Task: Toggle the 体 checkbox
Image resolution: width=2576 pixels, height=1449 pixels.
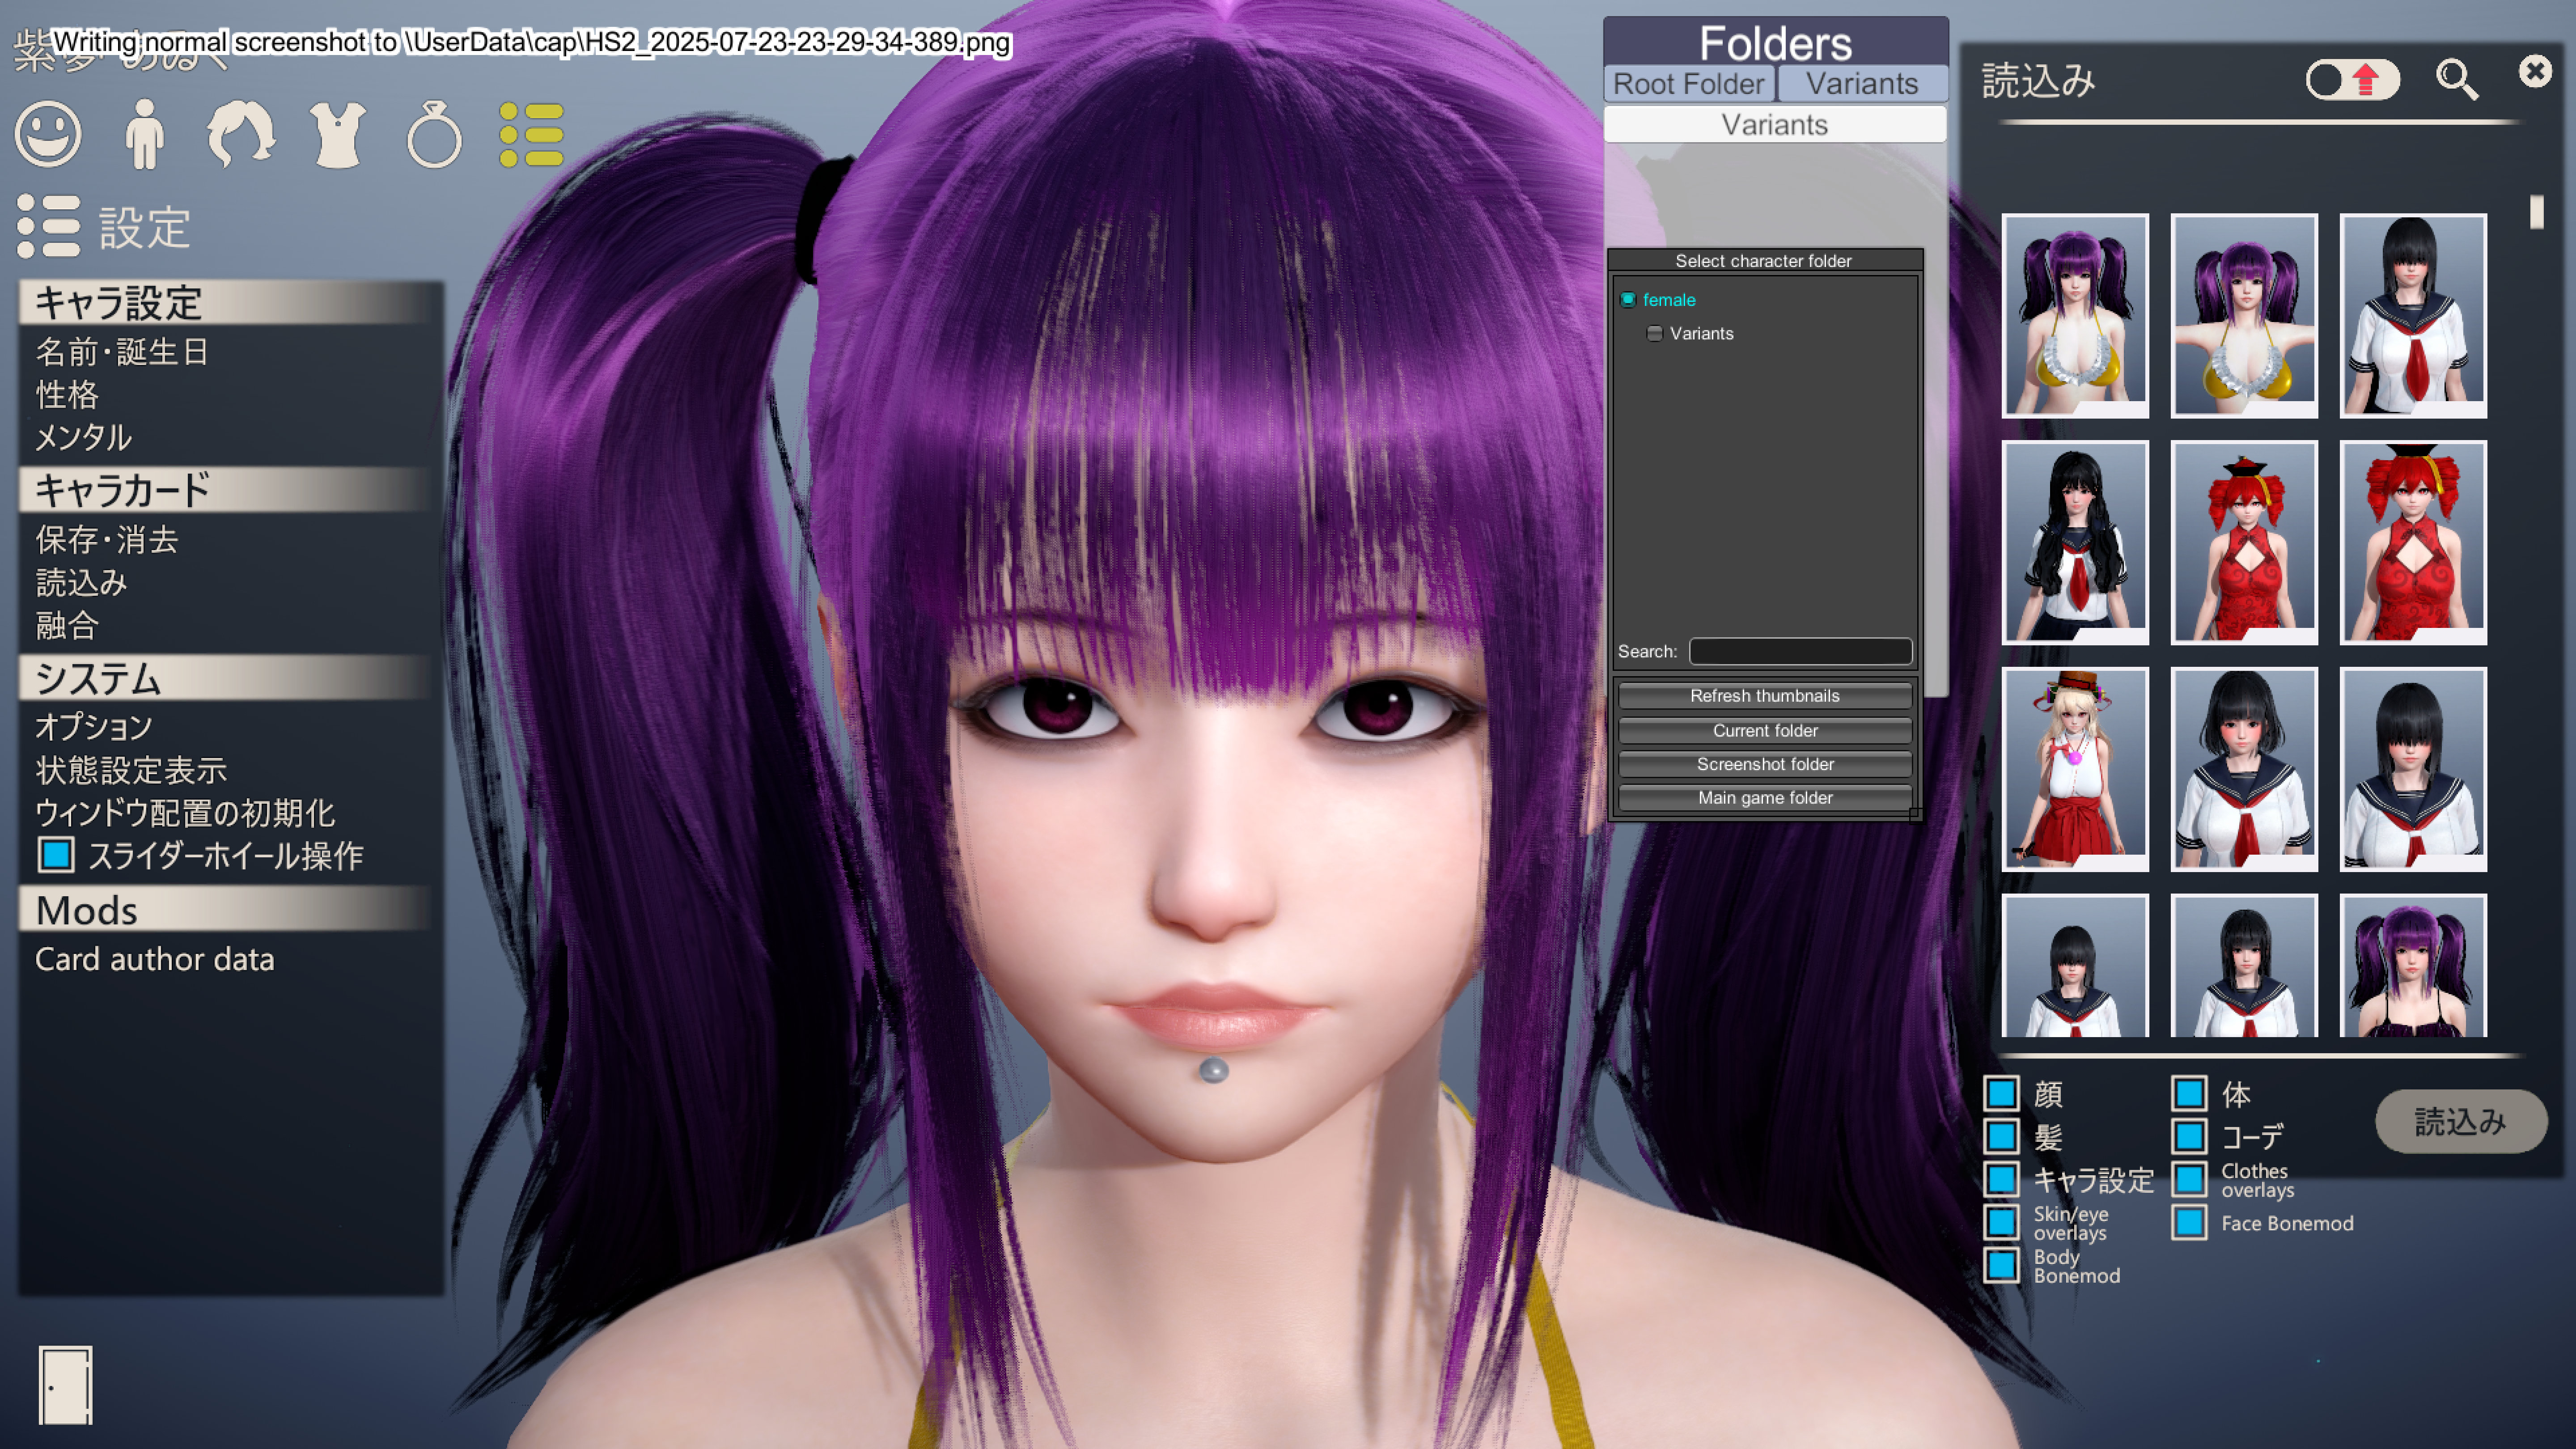Action: 2189,1093
